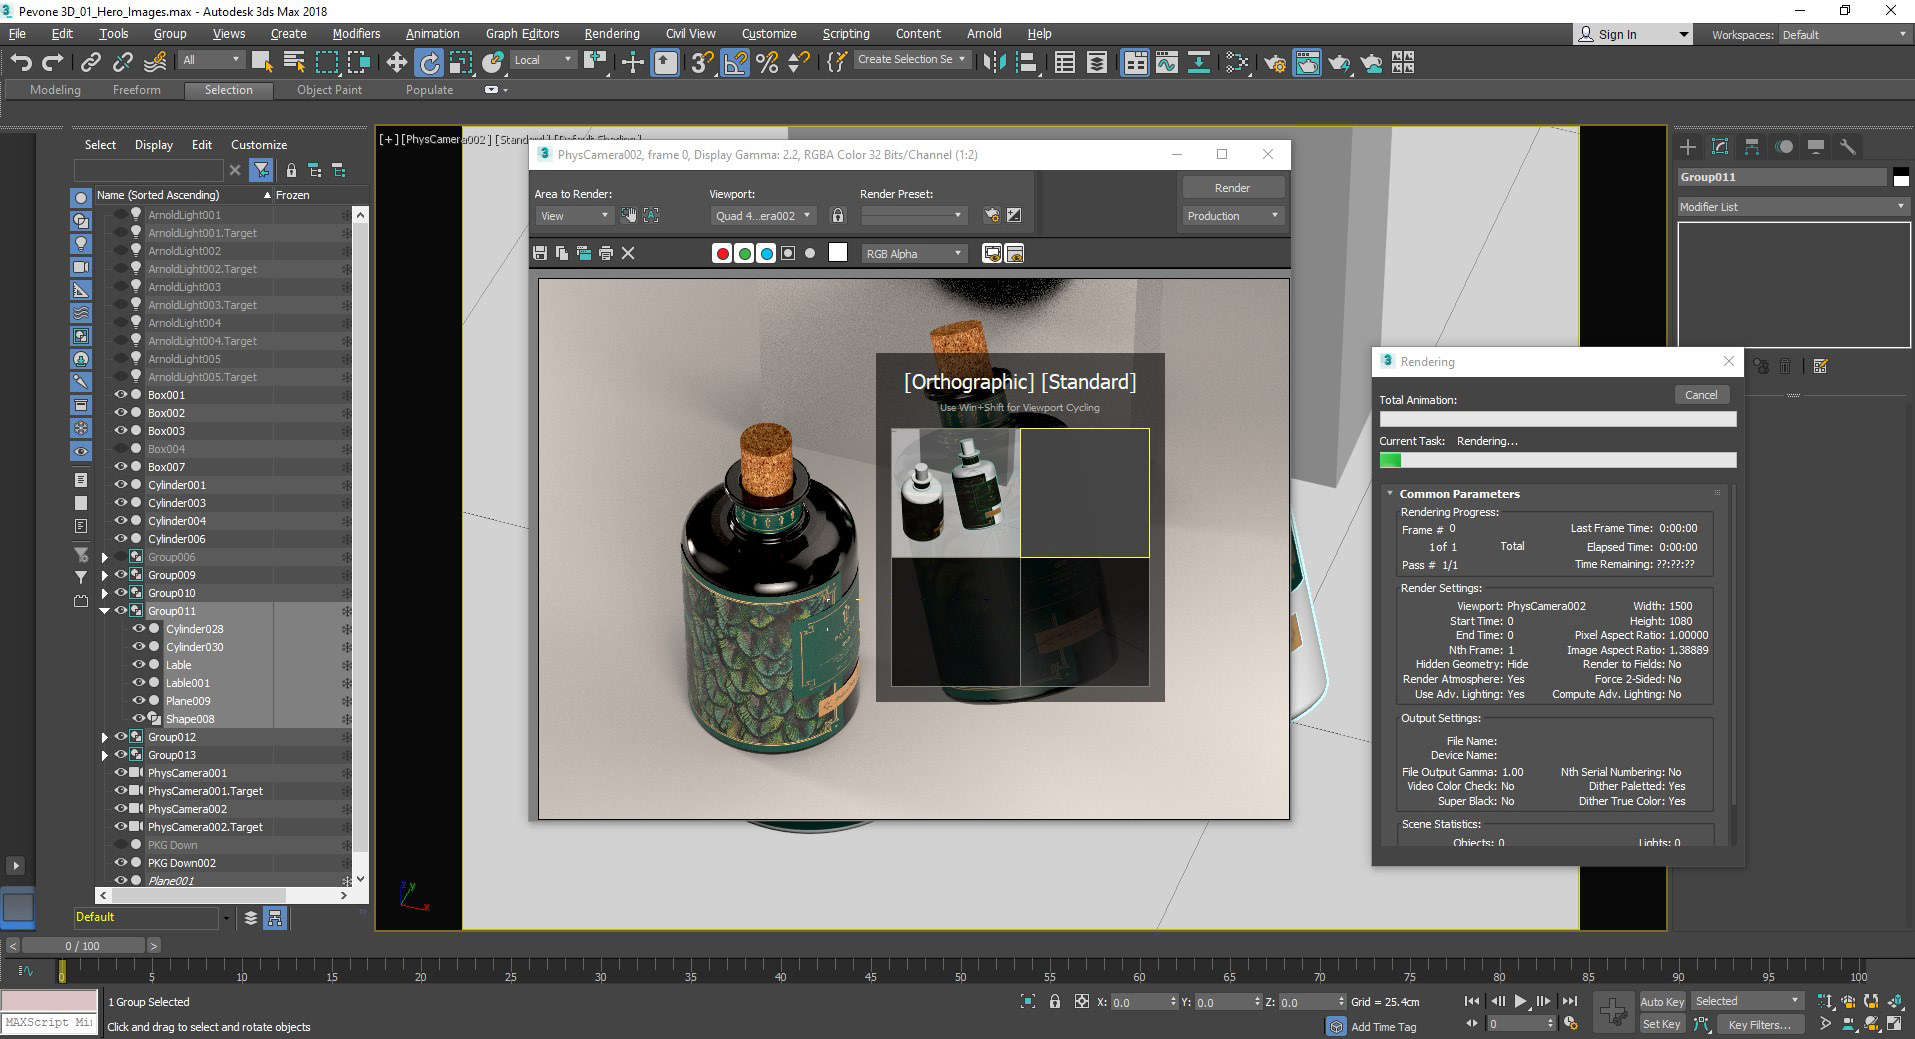The image size is (1915, 1039).
Task: Clear the render frame with X icon
Action: pyautogui.click(x=628, y=253)
